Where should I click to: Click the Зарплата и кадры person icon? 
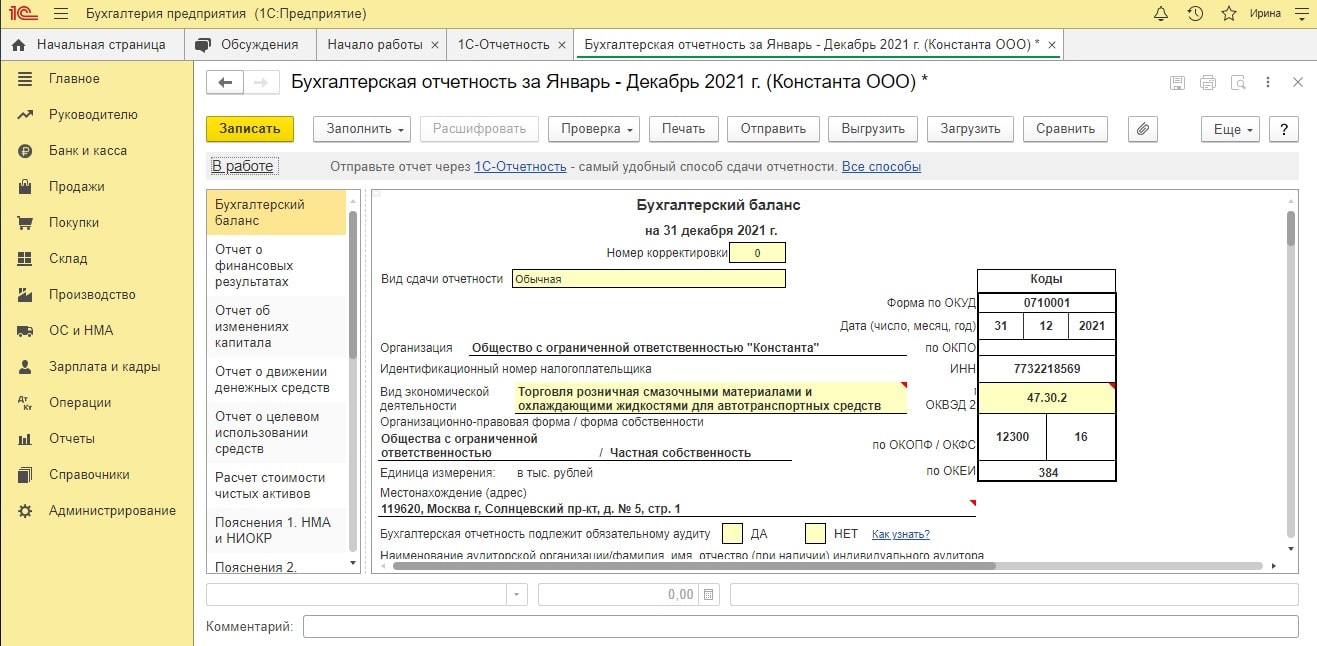pyautogui.click(x=26, y=367)
